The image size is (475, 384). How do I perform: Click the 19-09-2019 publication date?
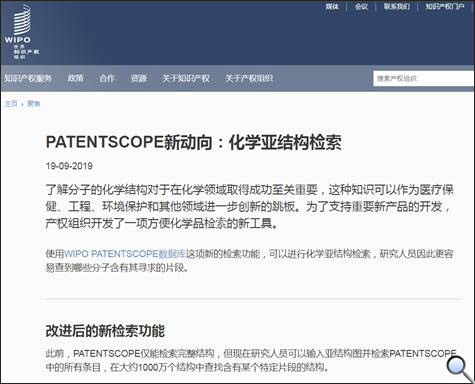pos(69,166)
